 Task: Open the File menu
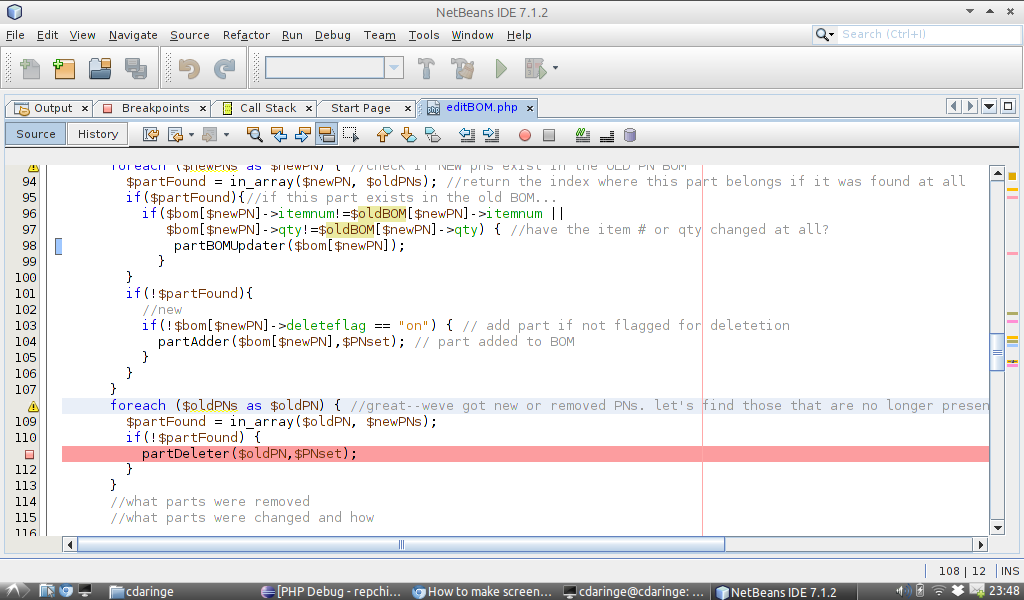tap(15, 35)
